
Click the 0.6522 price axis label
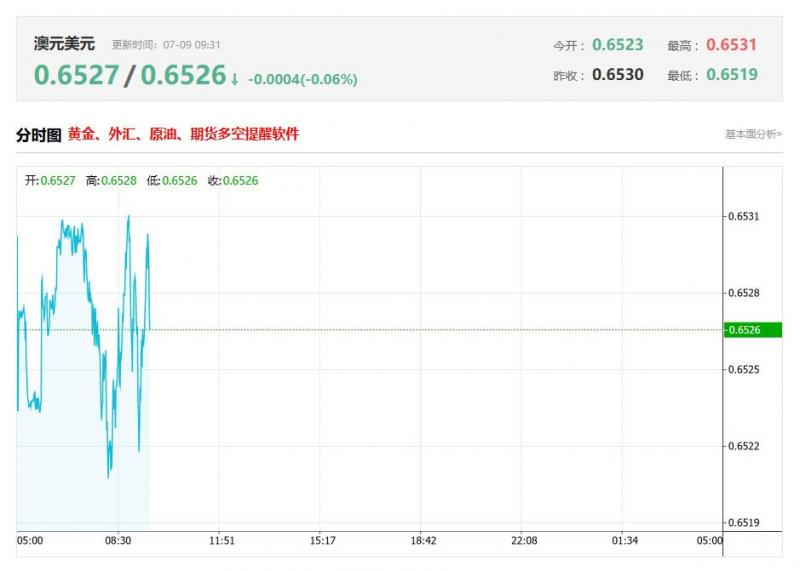[x=743, y=446]
